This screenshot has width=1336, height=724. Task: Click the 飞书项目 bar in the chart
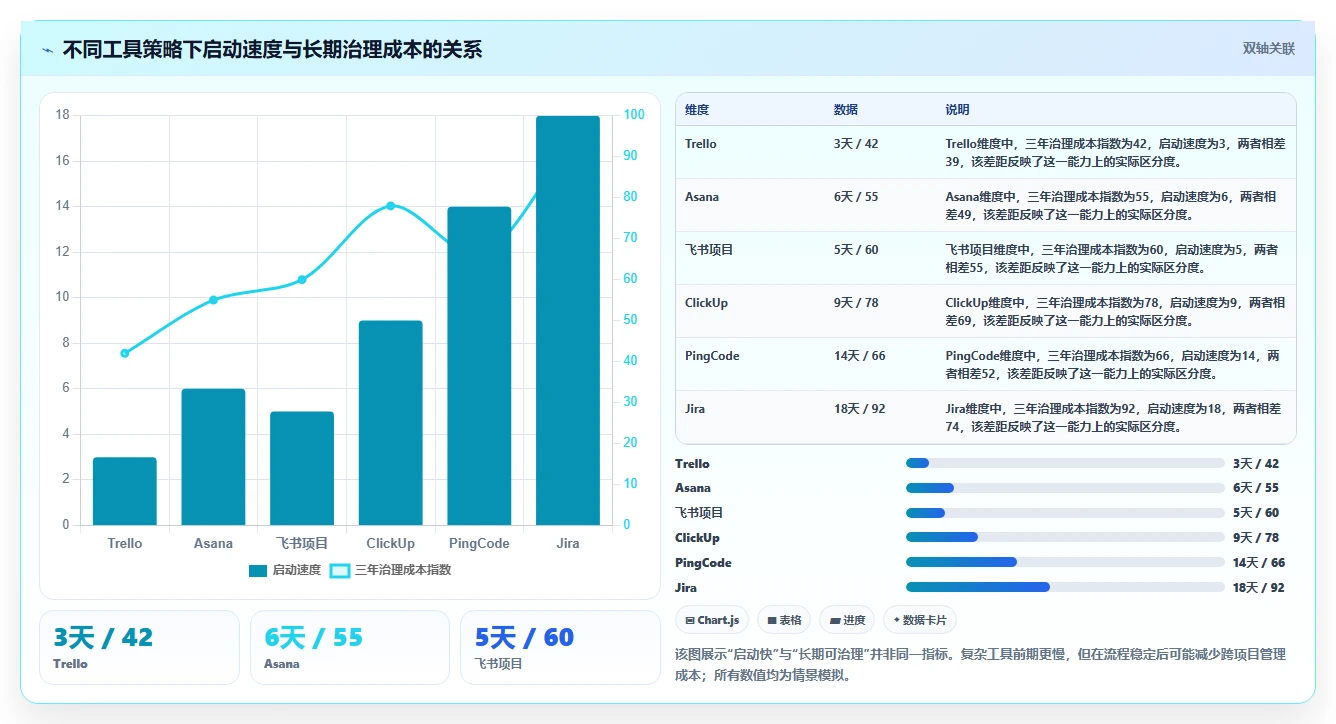(x=302, y=468)
